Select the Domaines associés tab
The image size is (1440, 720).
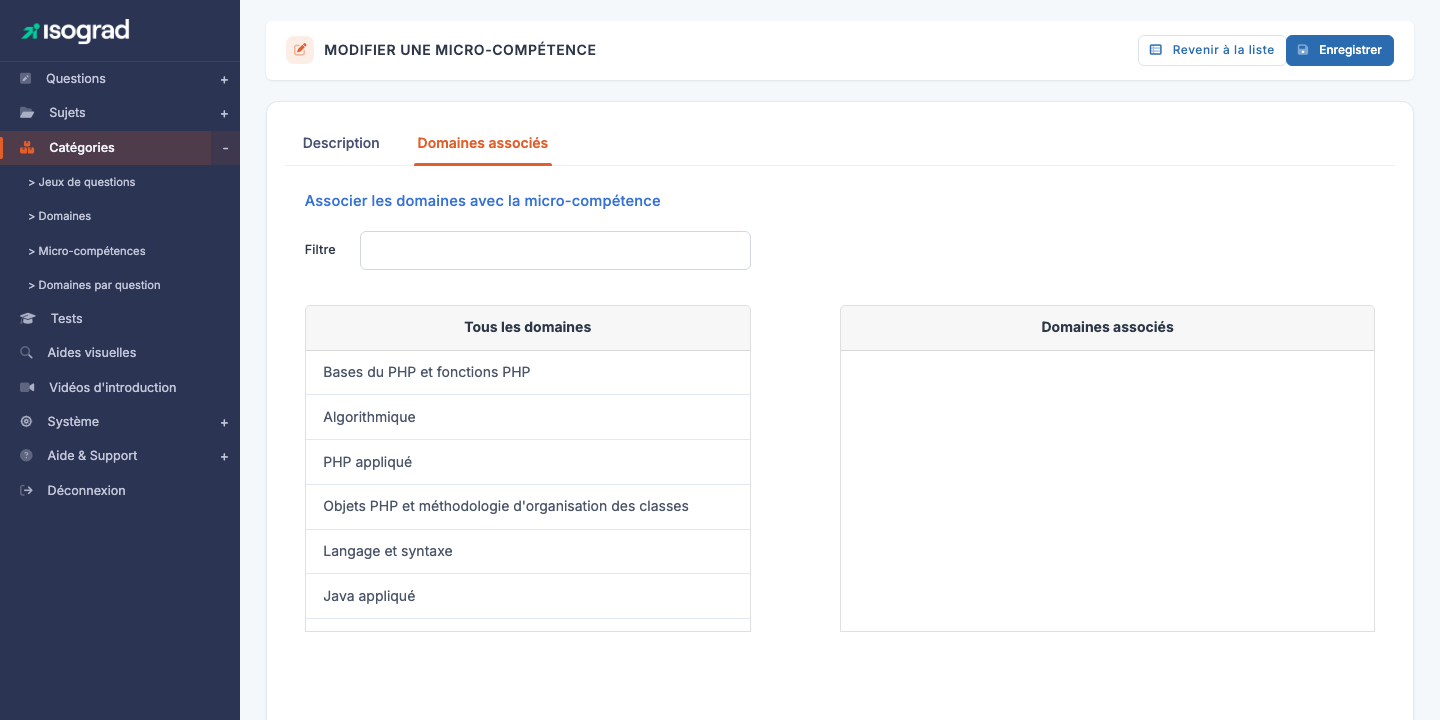483,143
